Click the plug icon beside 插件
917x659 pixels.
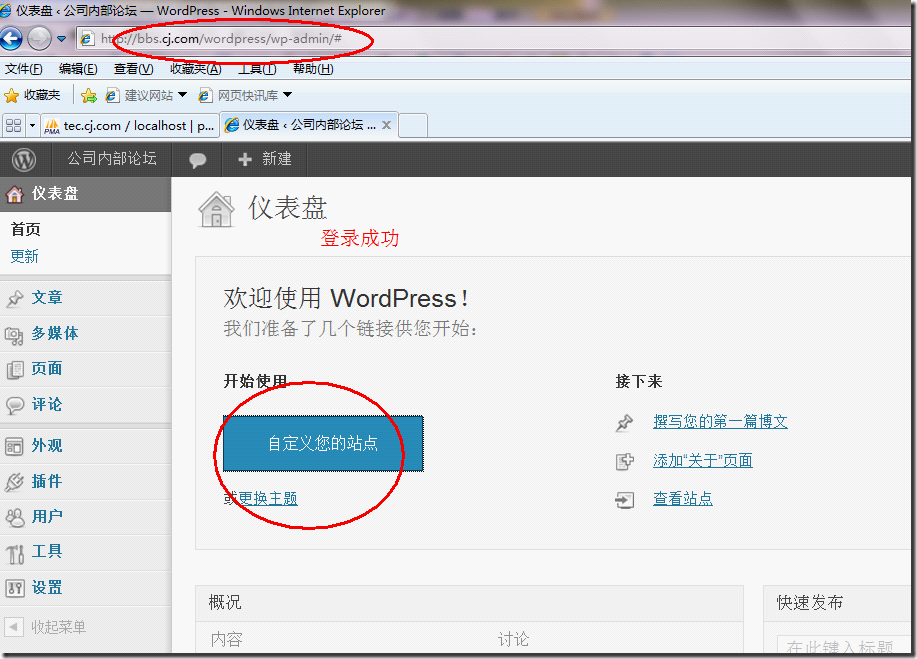pos(14,482)
